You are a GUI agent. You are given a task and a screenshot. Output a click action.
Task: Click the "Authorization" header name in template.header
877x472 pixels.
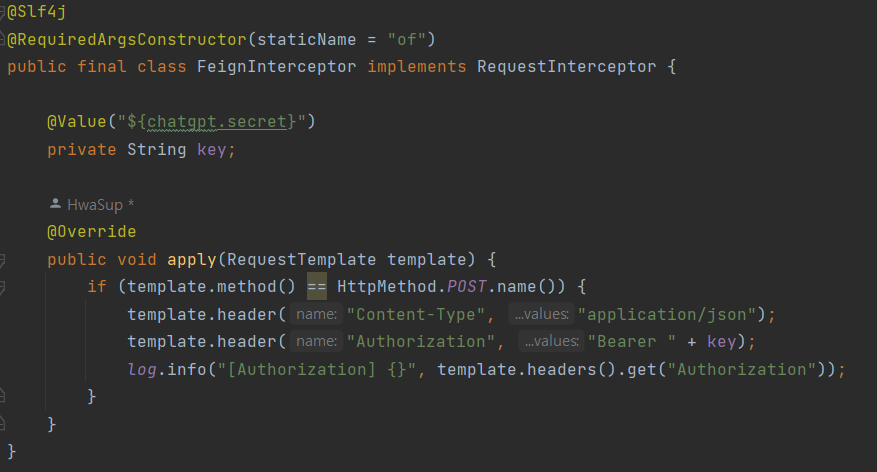pyautogui.click(x=421, y=341)
